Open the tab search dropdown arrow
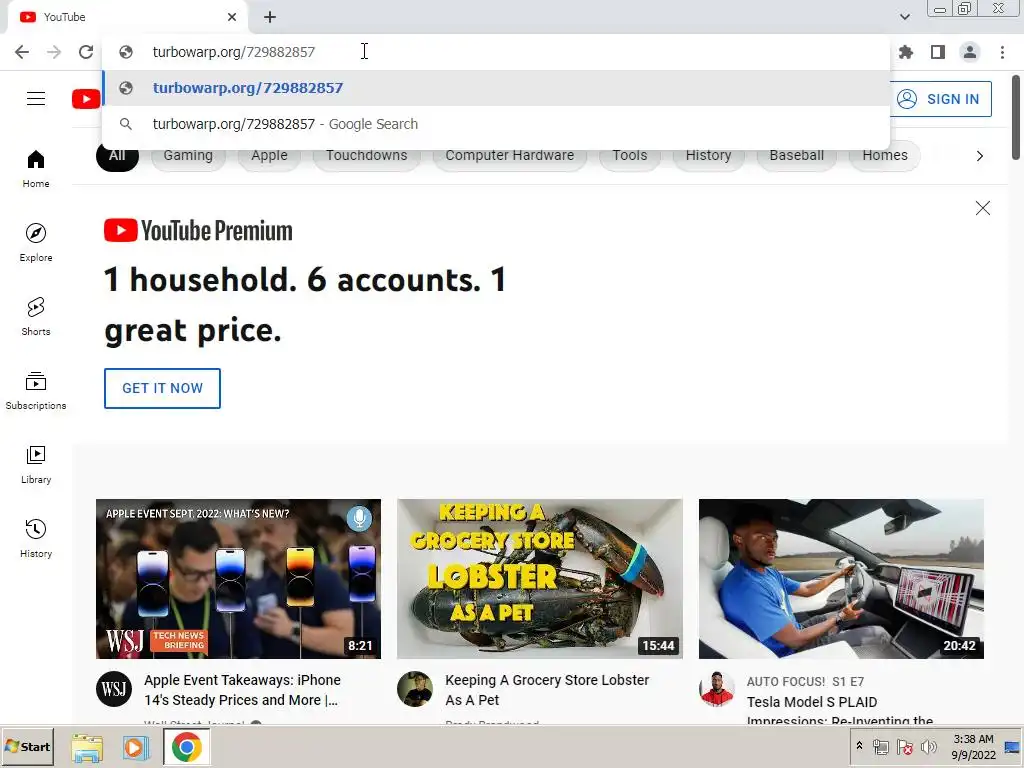 click(904, 17)
